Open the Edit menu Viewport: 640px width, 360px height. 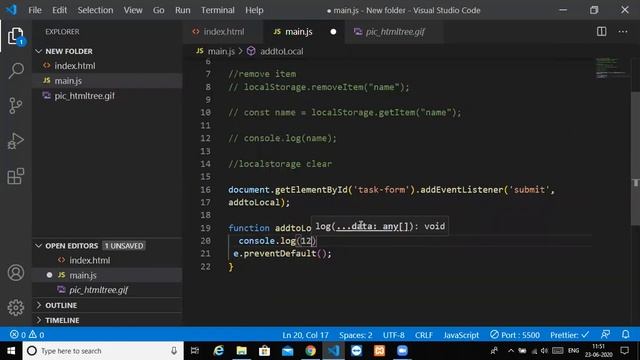(x=60, y=10)
